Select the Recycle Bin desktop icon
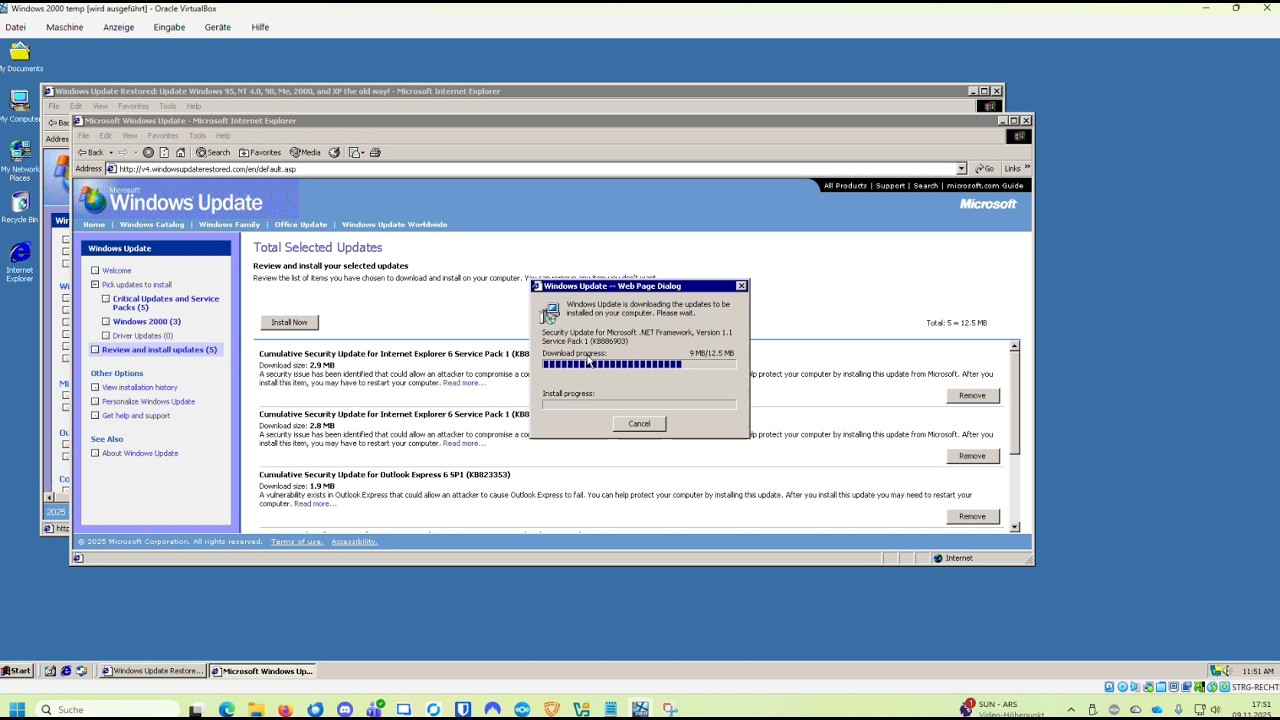This screenshot has height=720, width=1280. [x=20, y=208]
